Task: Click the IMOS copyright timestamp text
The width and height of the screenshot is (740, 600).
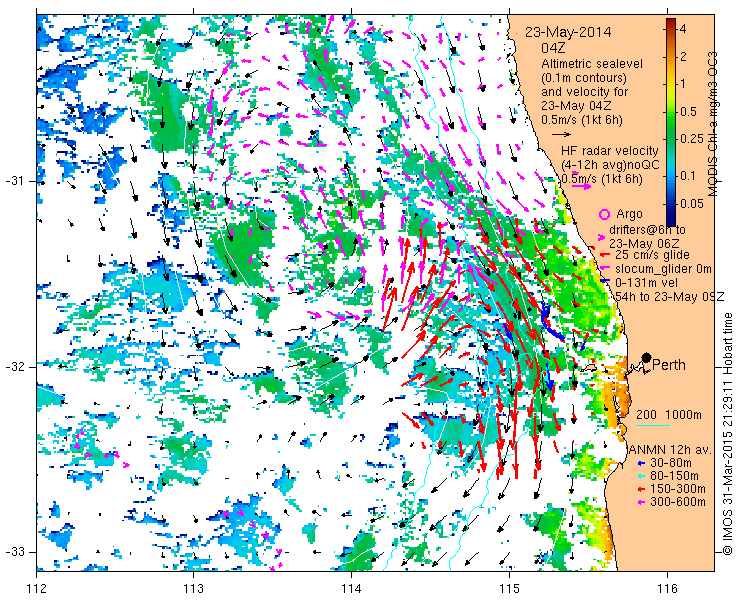Action: 728,433
